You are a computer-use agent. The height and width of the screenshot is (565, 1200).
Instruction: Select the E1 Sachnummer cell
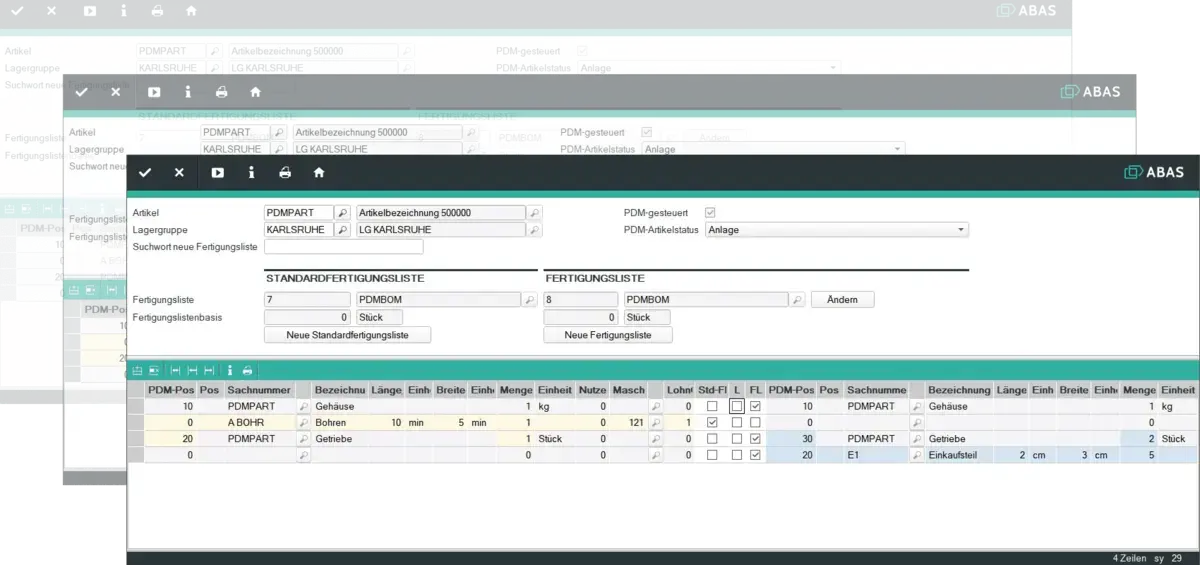(875, 455)
